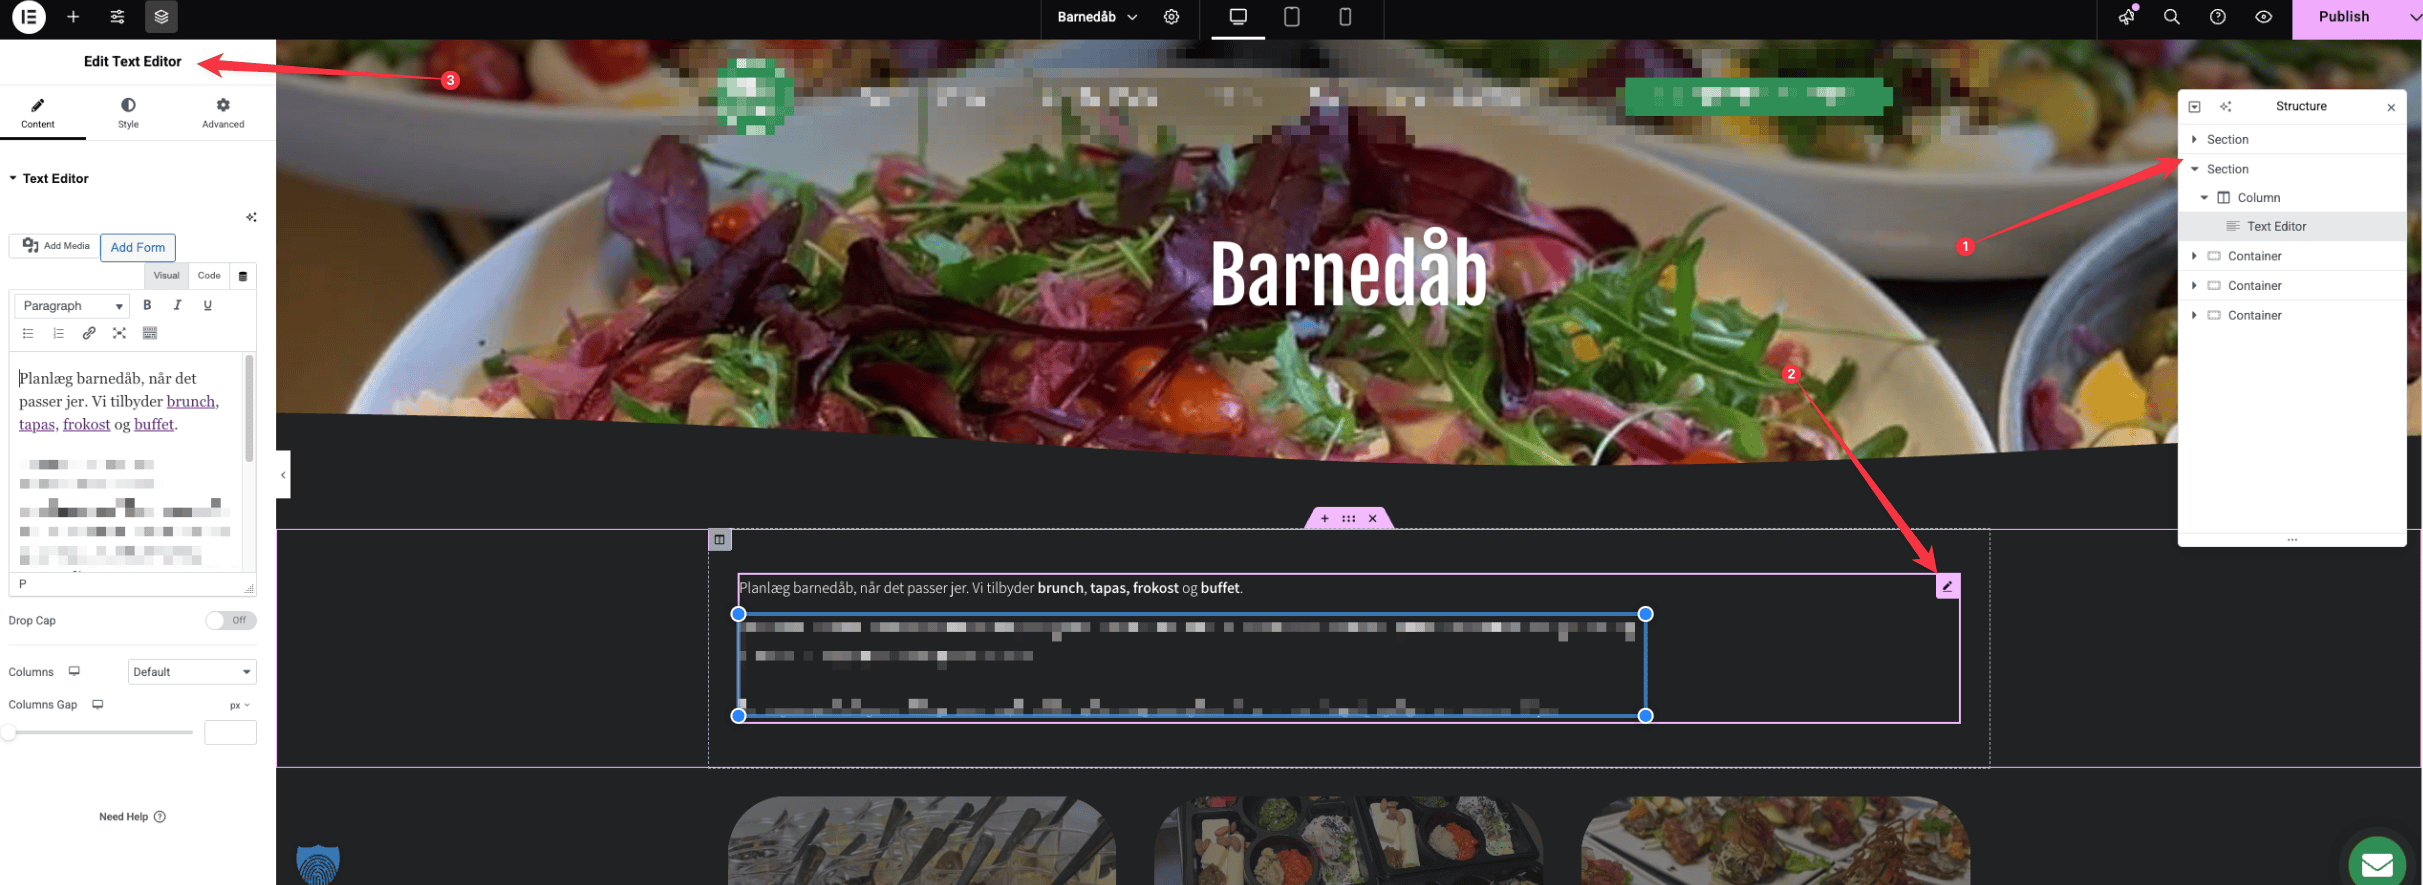The image size is (2423, 885).
Task: Switch to the Style tab
Action: [x=128, y=114]
